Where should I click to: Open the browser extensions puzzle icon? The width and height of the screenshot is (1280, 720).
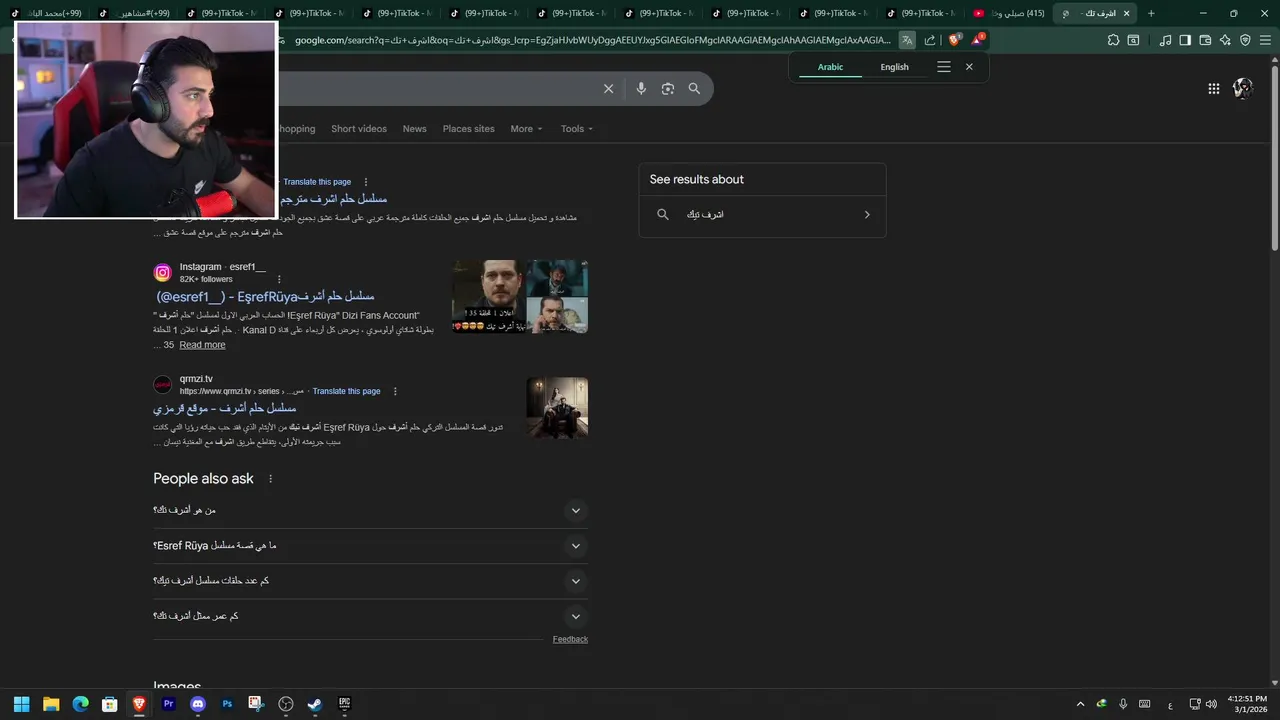1113,40
